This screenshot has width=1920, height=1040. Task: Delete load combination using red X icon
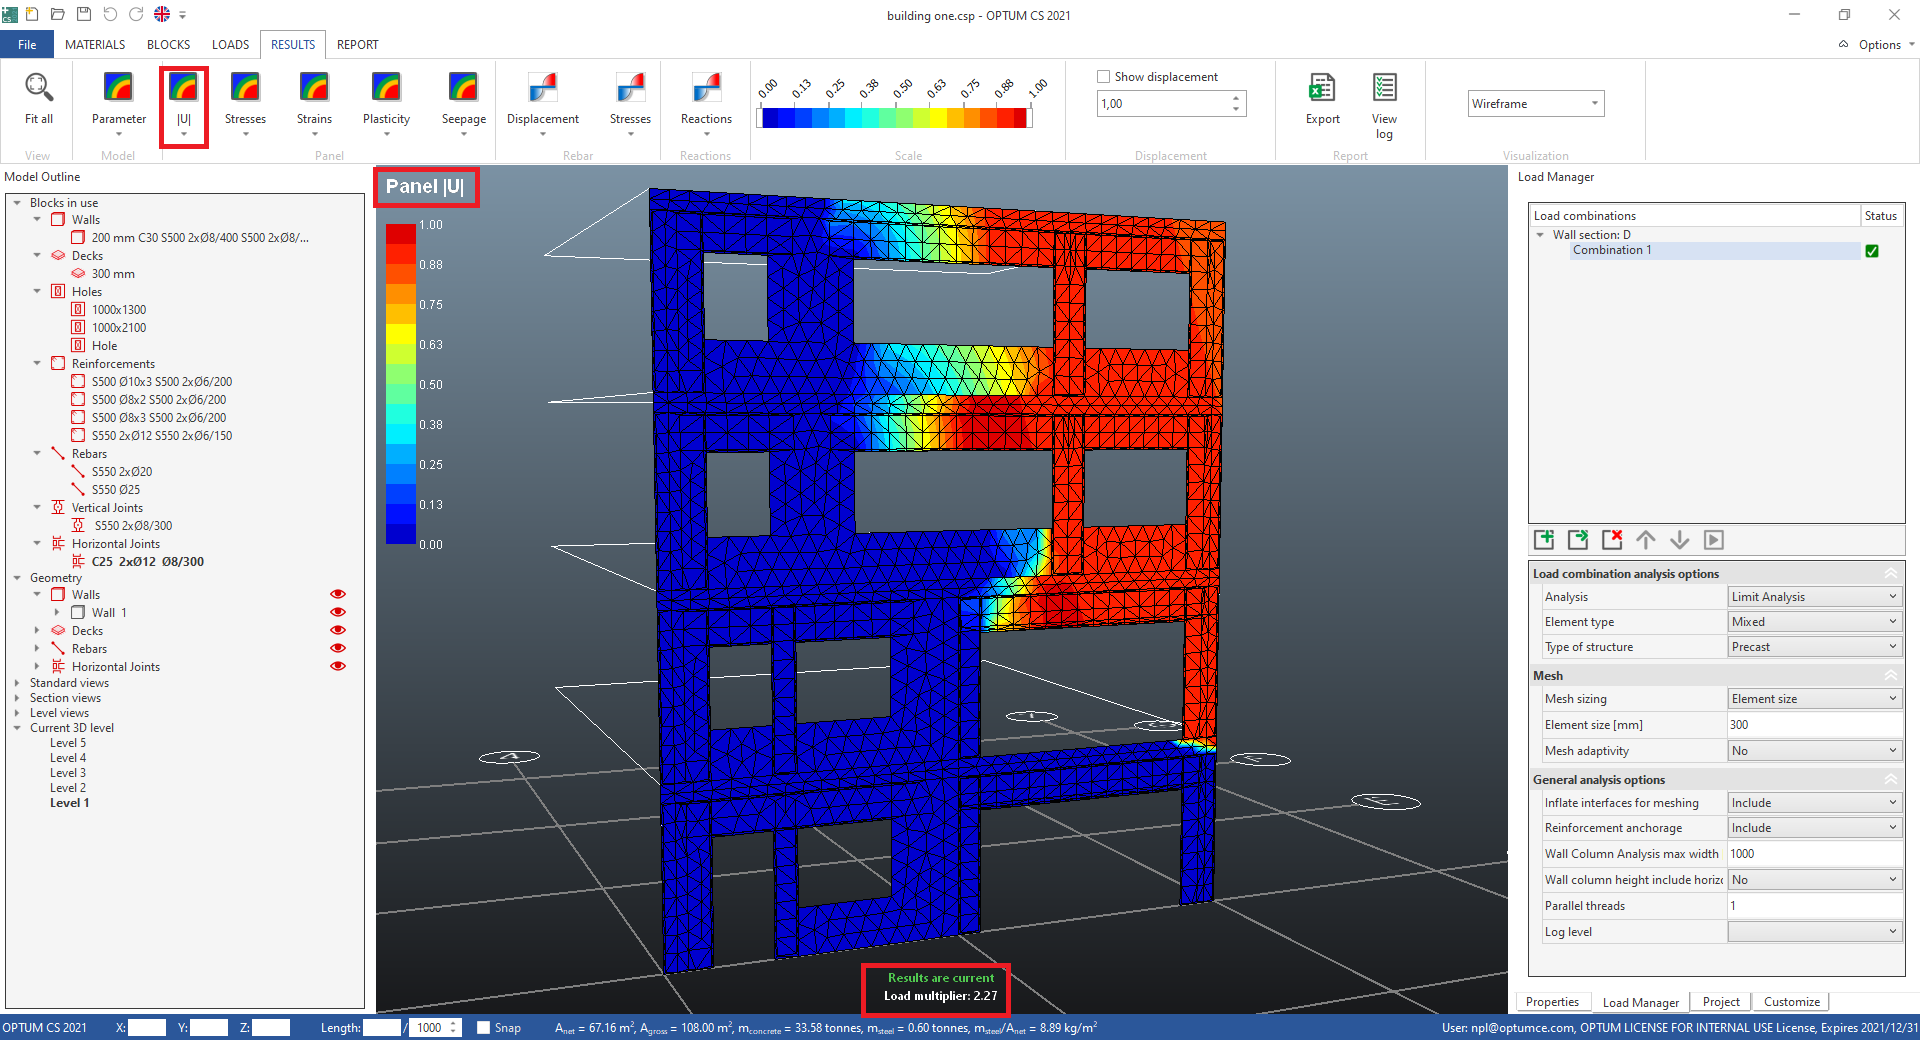click(1612, 540)
